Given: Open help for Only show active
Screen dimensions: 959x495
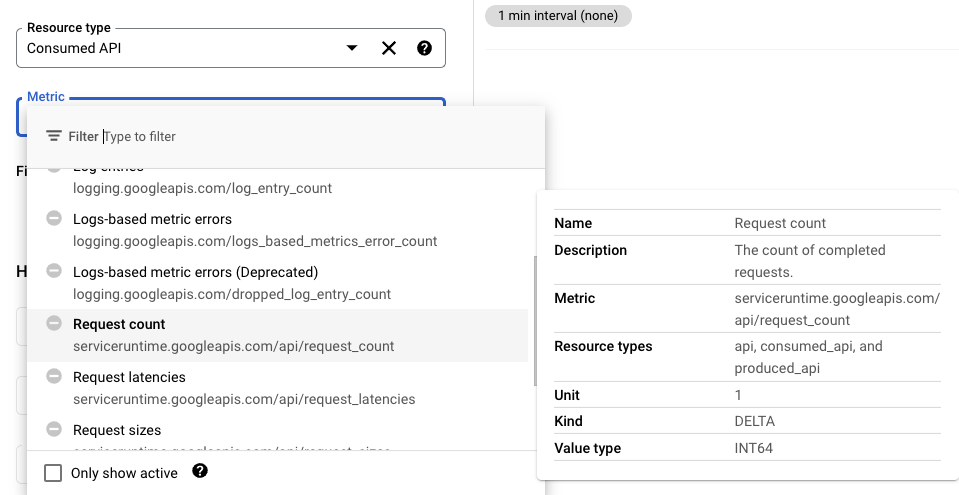Looking at the screenshot, I should (200, 471).
